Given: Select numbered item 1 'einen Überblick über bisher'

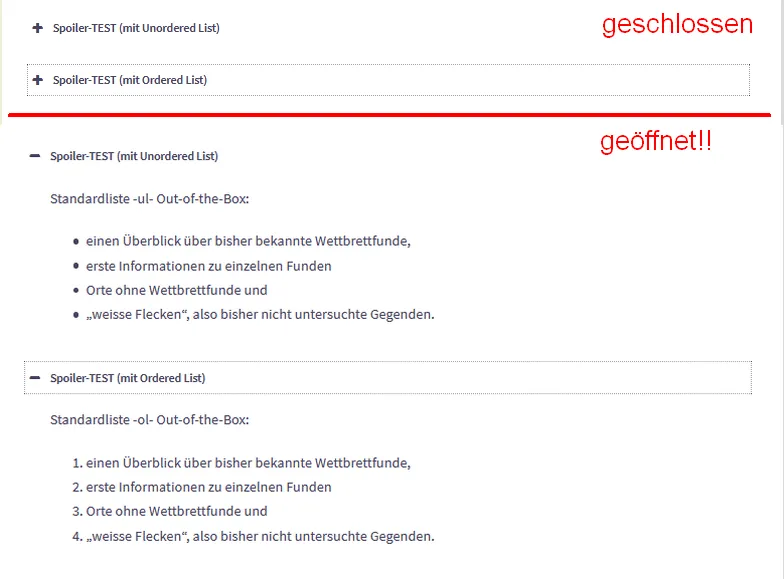Looking at the screenshot, I should (242, 463).
